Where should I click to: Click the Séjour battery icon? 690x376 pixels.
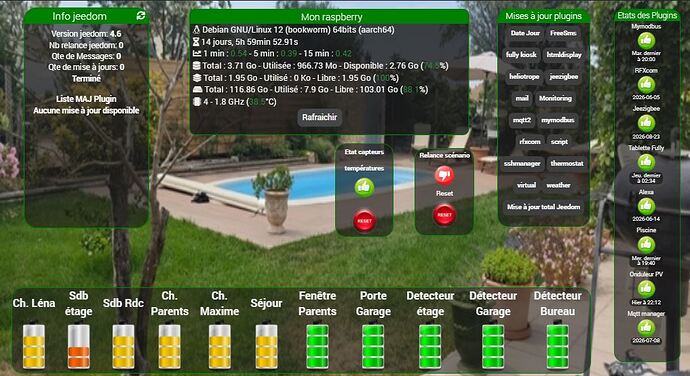[267, 346]
